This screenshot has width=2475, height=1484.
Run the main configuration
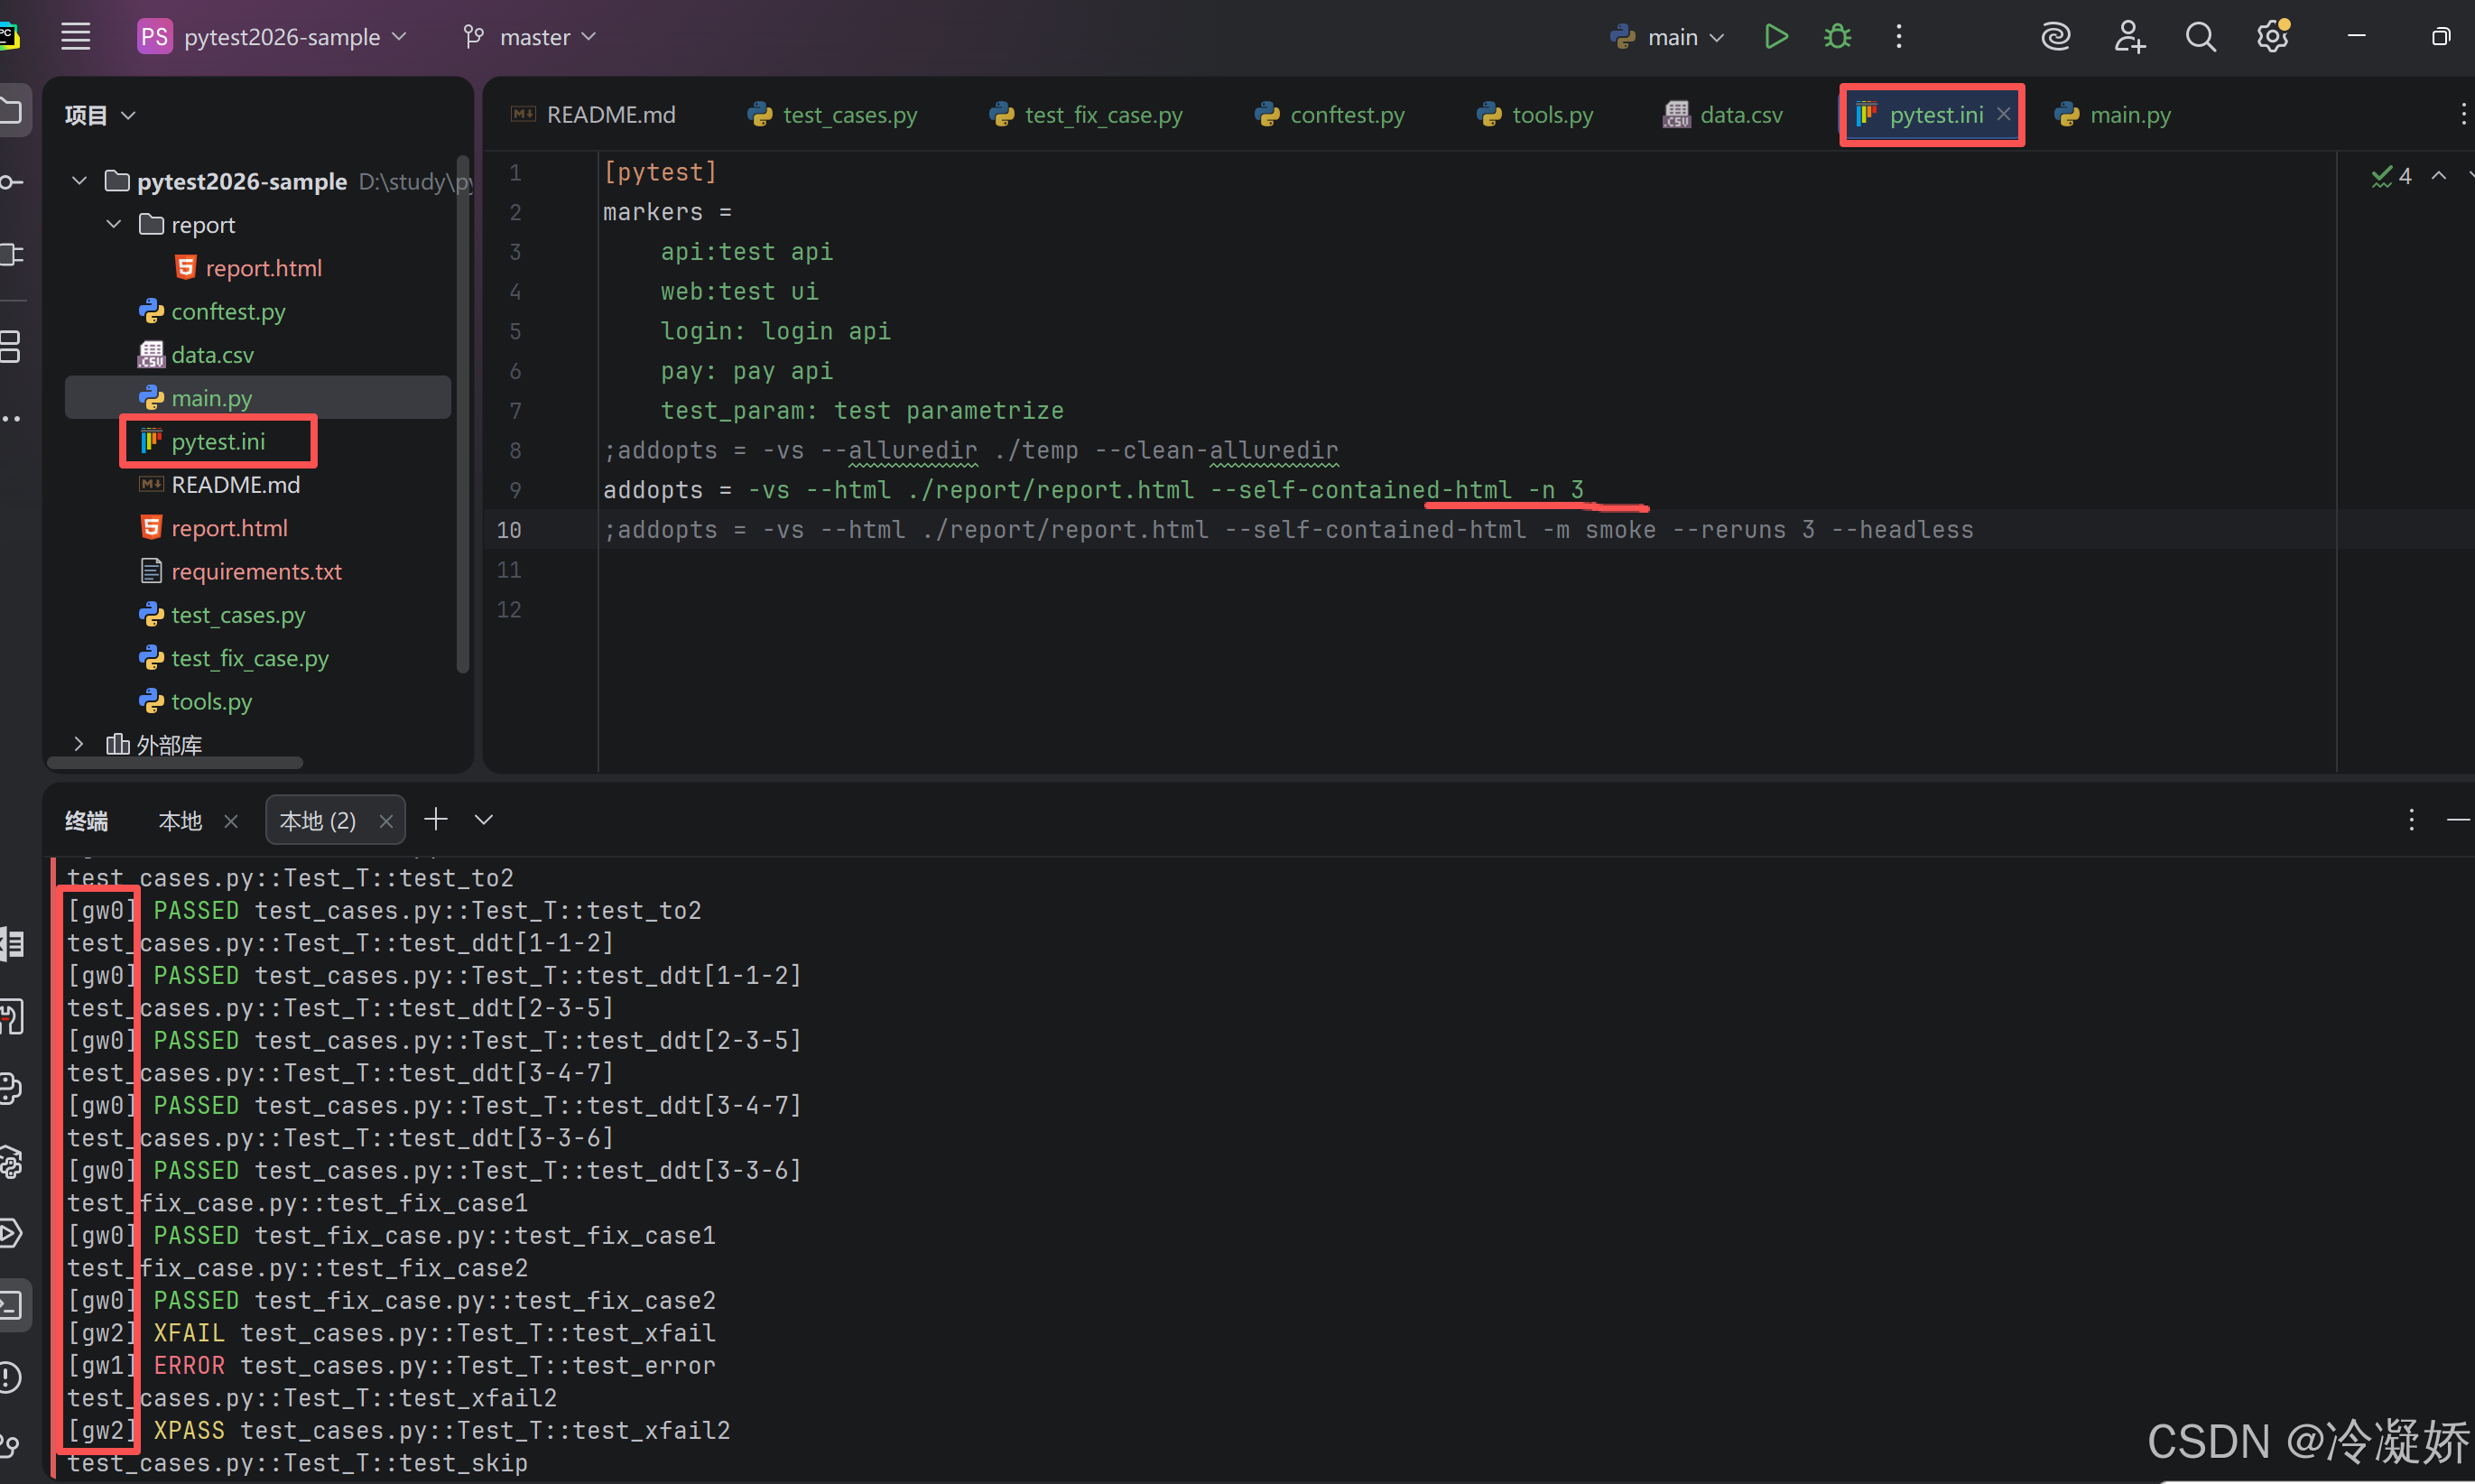point(1776,37)
